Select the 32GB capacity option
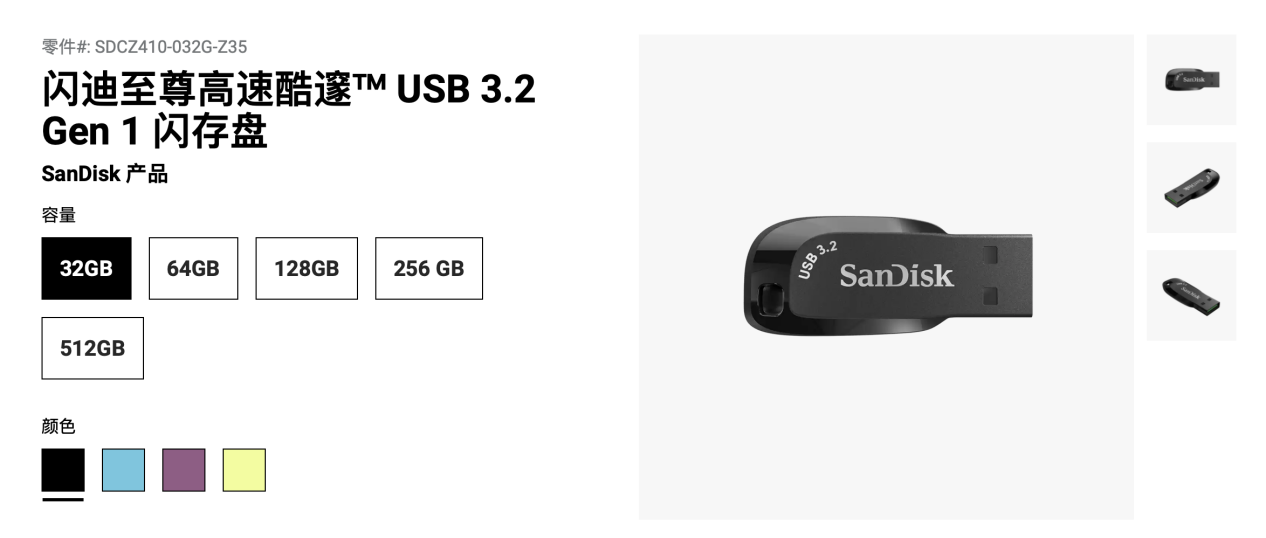This screenshot has width=1266, height=538. [x=86, y=268]
